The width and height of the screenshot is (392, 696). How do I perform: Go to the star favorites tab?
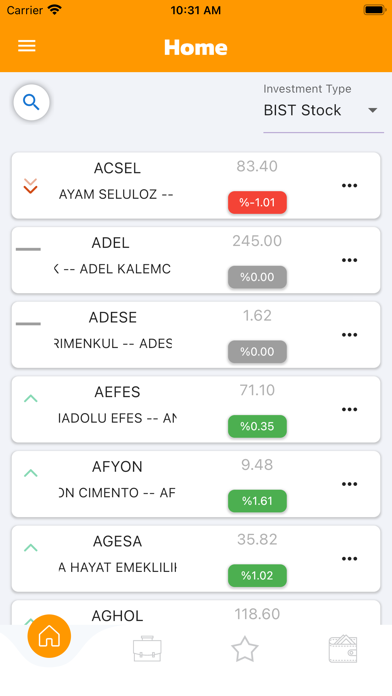[x=245, y=649]
